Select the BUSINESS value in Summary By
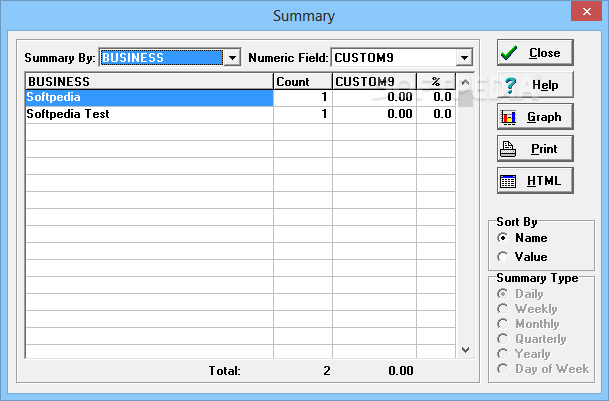 [162, 58]
